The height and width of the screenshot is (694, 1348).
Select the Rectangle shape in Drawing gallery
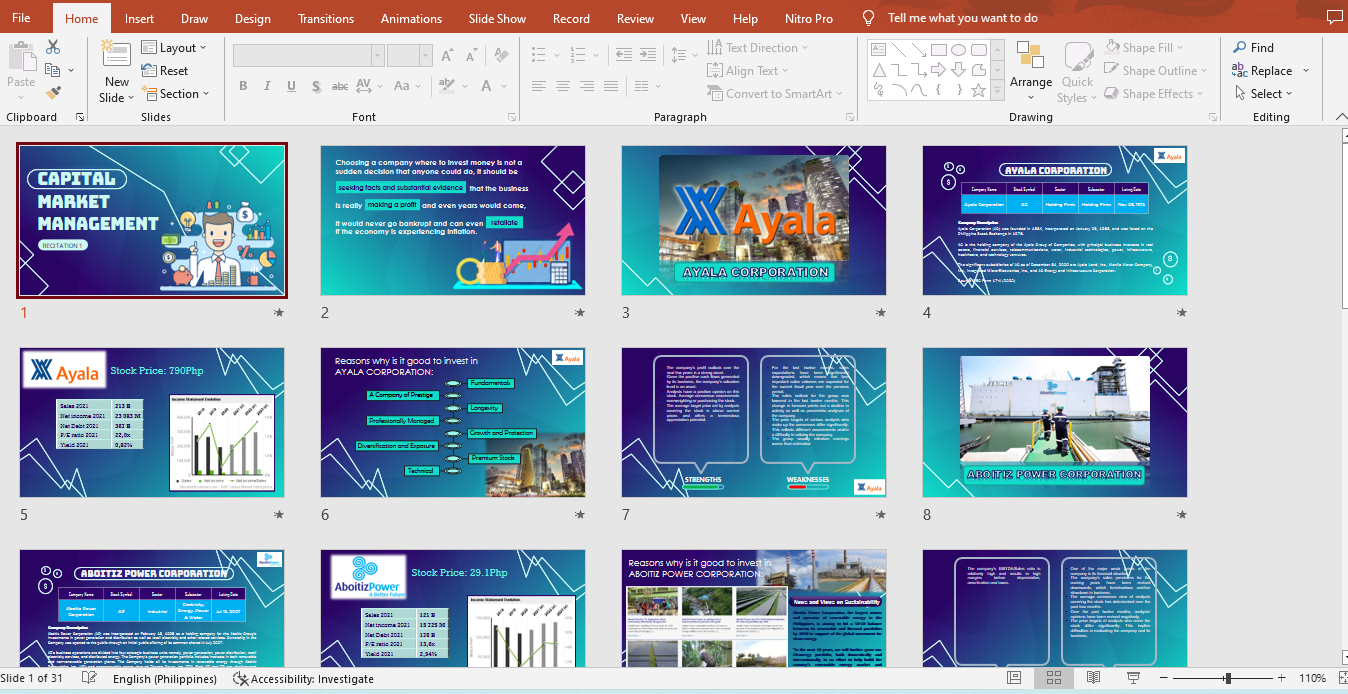click(x=938, y=49)
